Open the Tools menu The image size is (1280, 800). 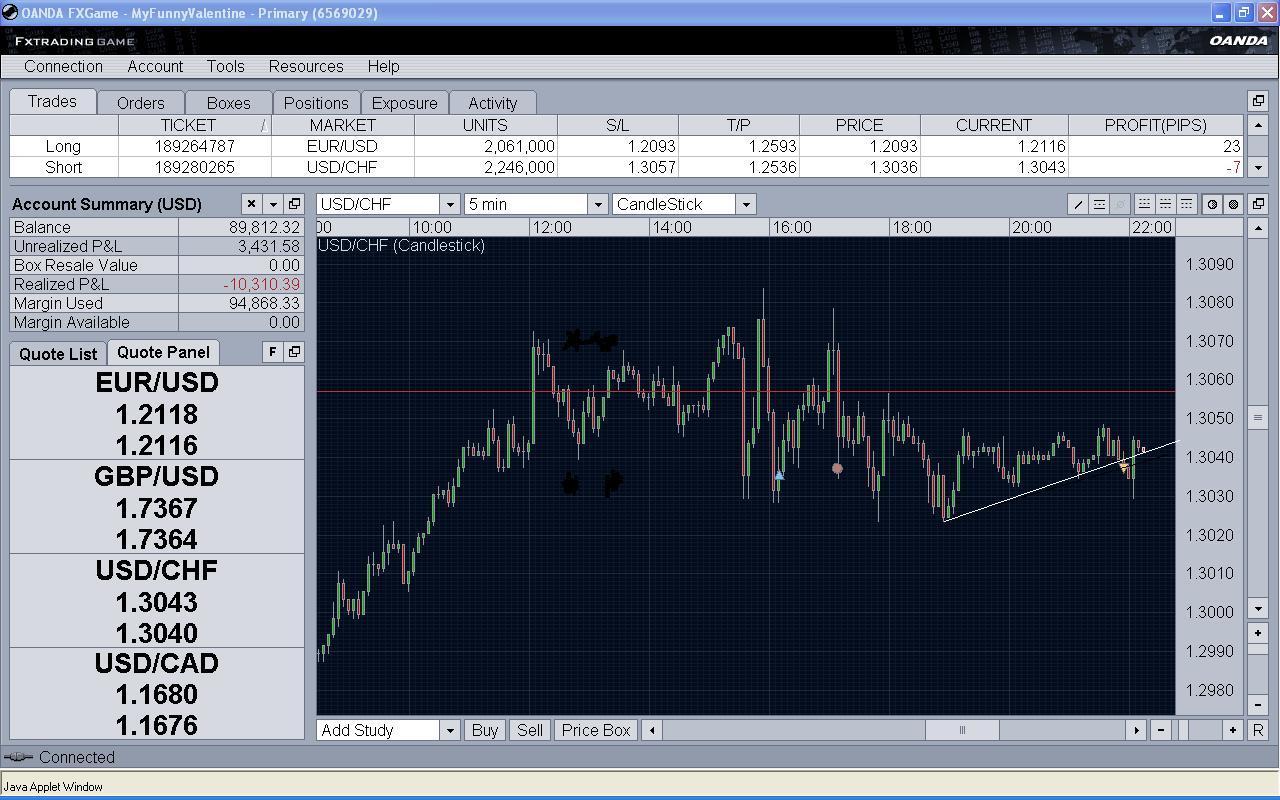tap(225, 66)
